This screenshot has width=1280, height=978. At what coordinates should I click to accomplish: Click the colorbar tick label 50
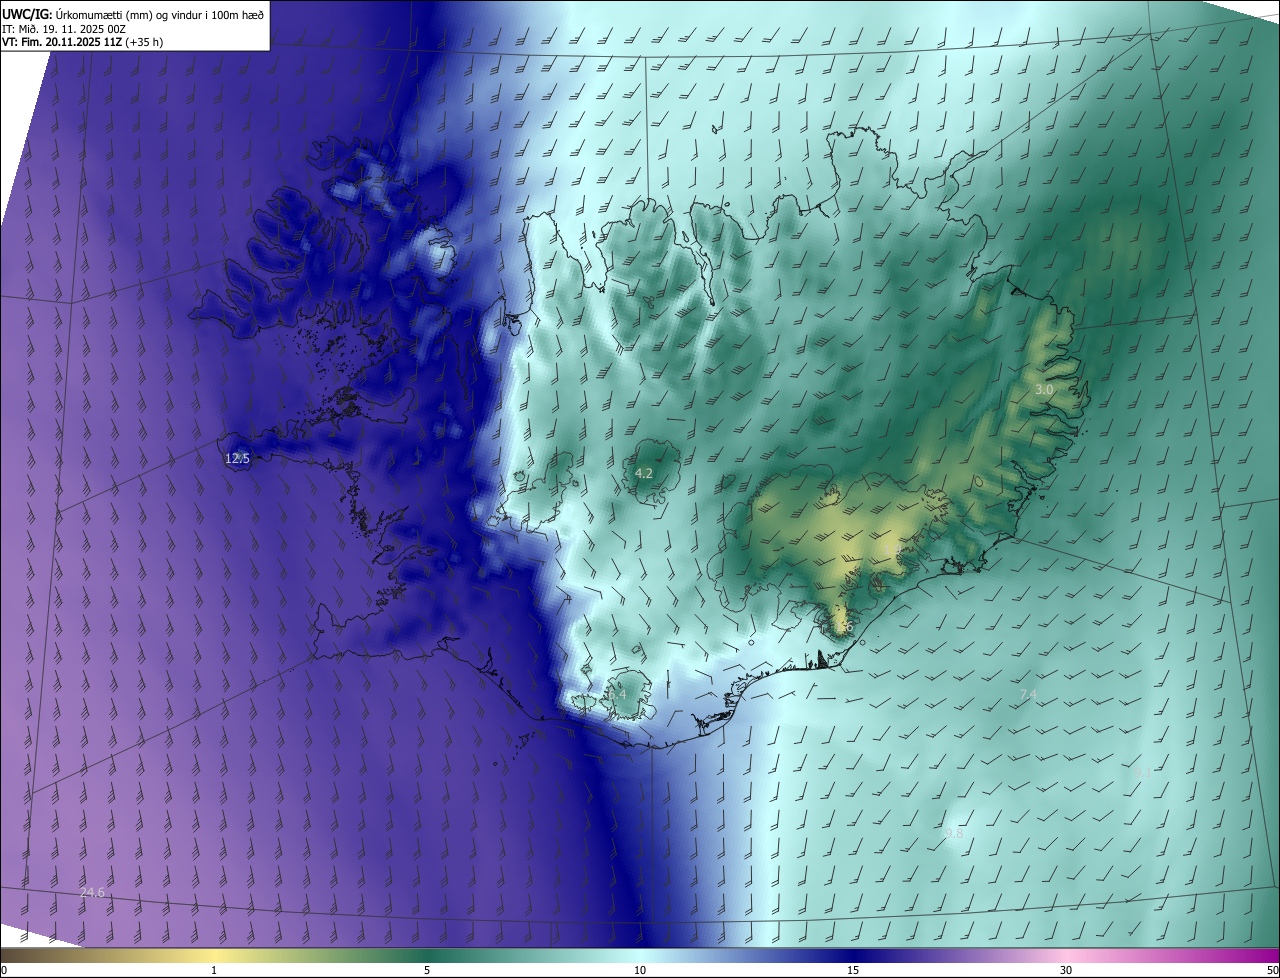[1271, 970]
